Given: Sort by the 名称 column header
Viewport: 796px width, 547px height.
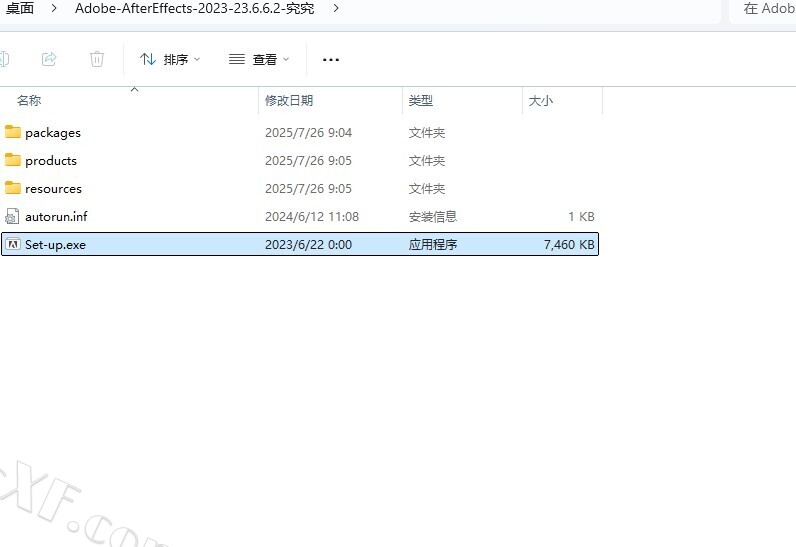Looking at the screenshot, I should tap(29, 100).
